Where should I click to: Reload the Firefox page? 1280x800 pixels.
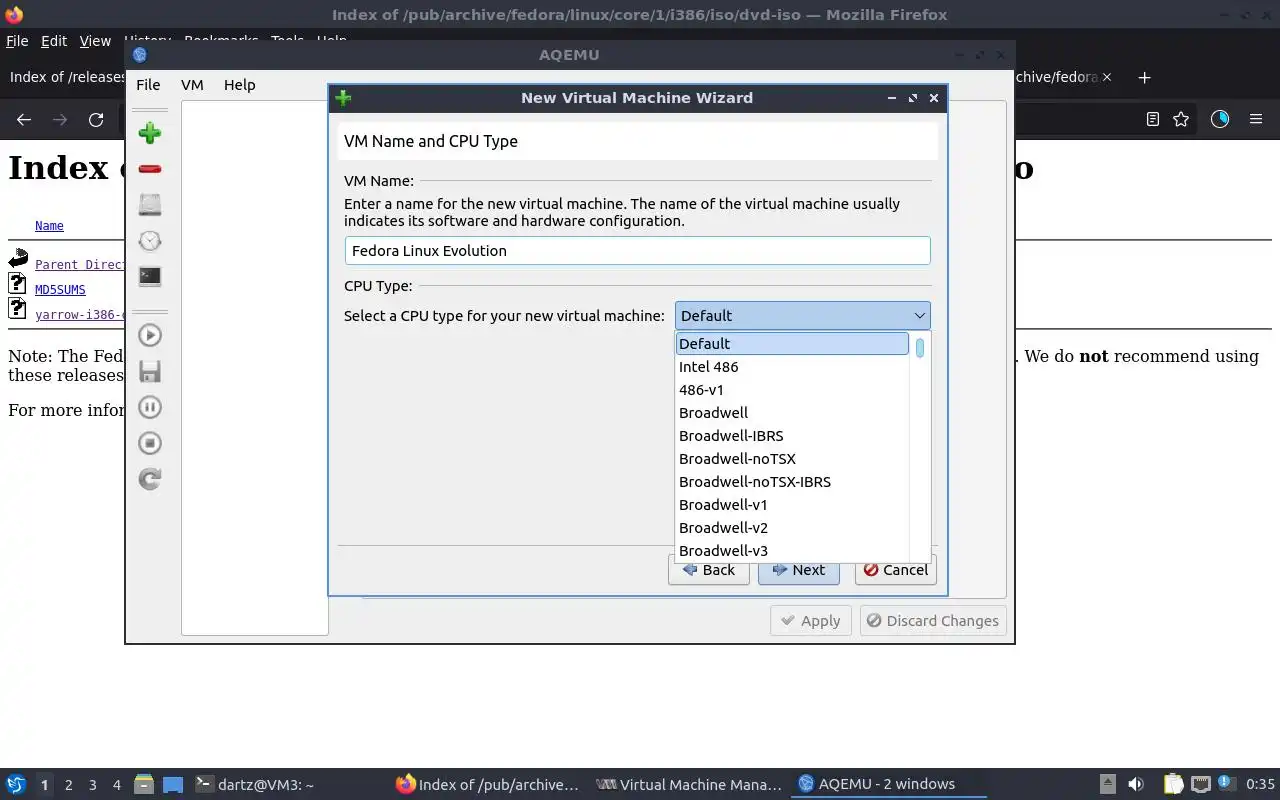pos(96,119)
